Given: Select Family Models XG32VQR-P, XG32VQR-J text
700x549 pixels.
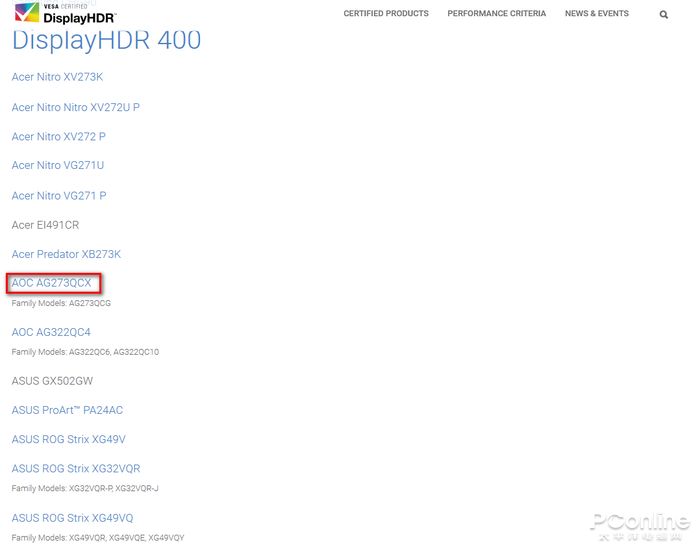Looking at the screenshot, I should tap(85, 488).
